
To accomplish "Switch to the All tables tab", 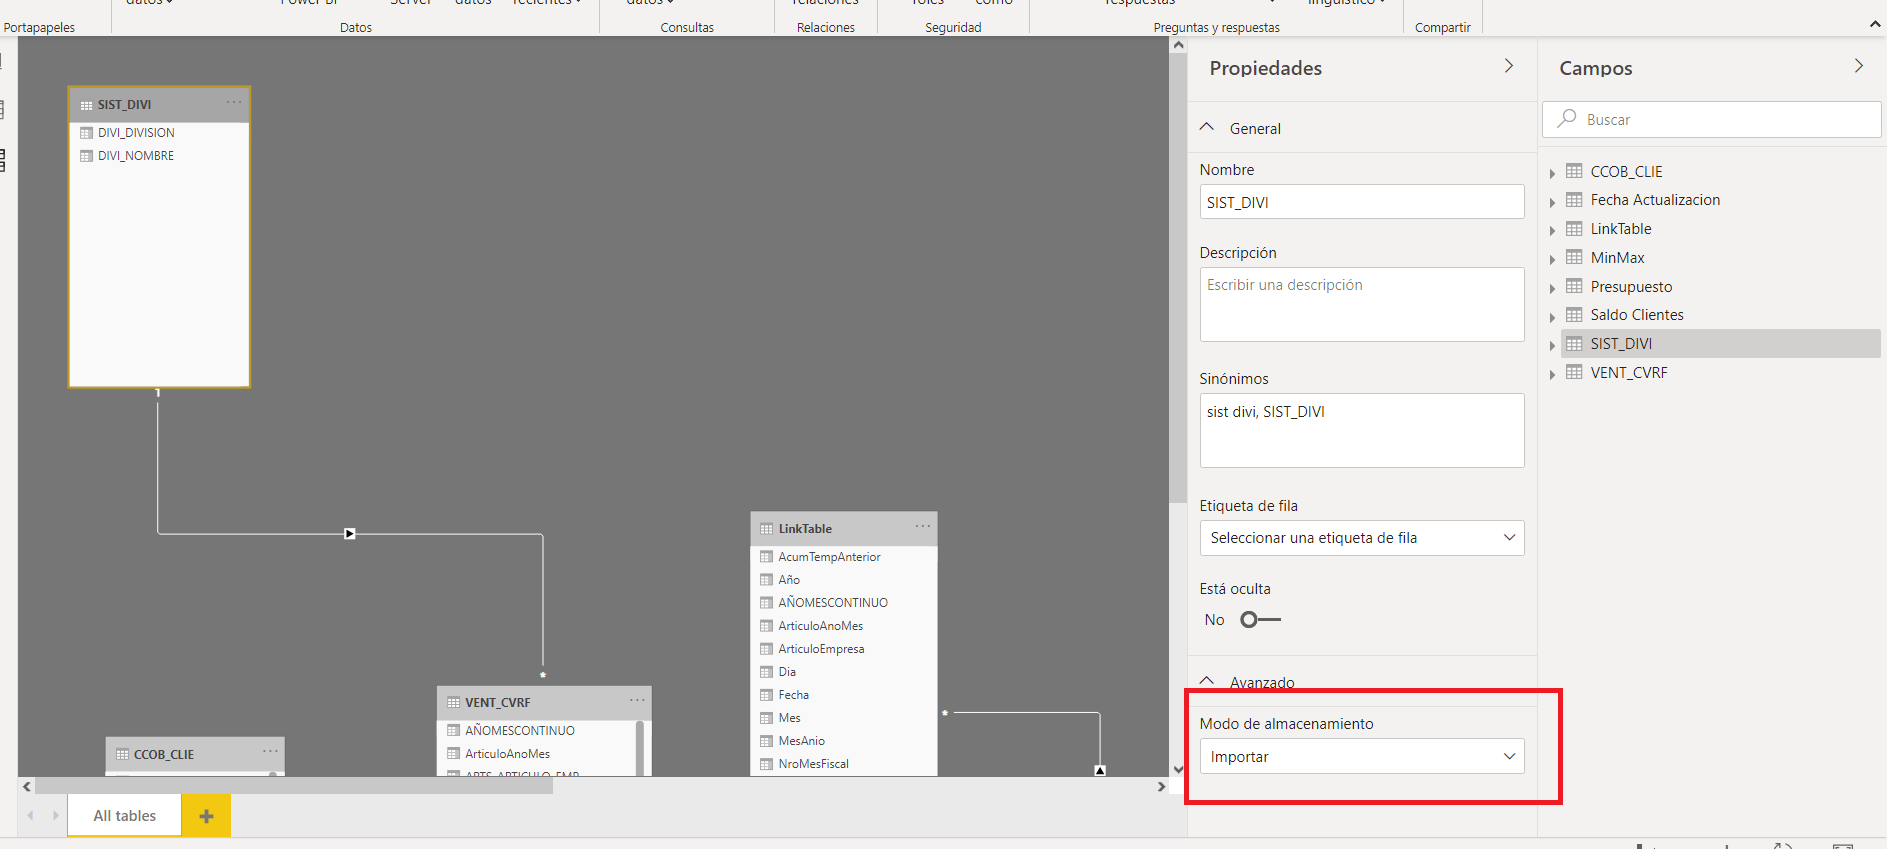I will point(125,816).
